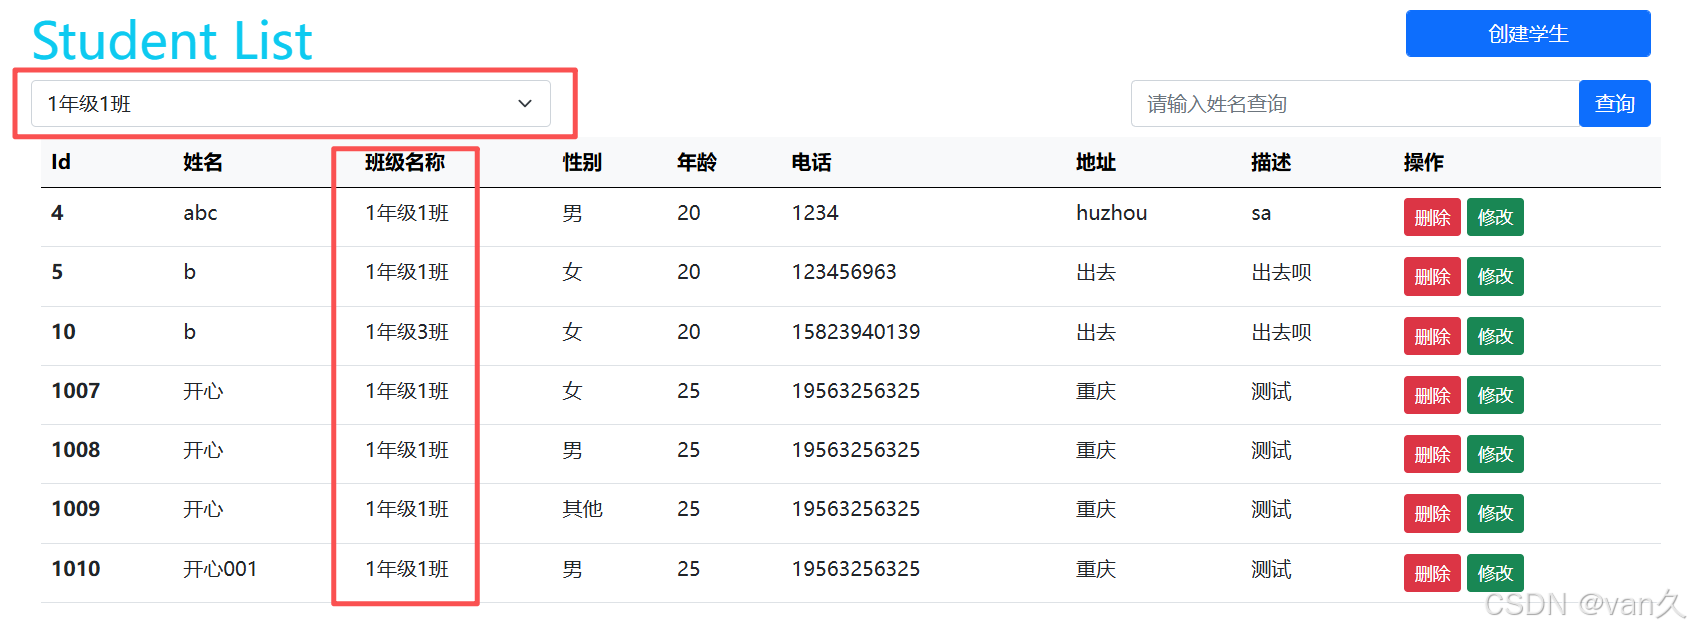Open the 1年级1班 class dropdown
1691x634 pixels.
tap(291, 104)
